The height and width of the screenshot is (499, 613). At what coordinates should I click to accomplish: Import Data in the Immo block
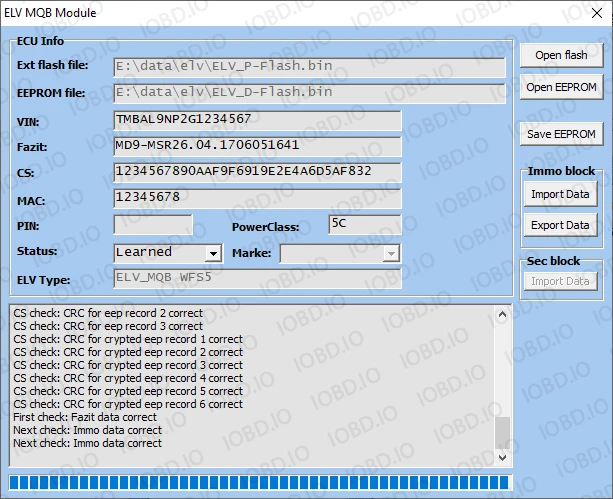click(x=560, y=194)
